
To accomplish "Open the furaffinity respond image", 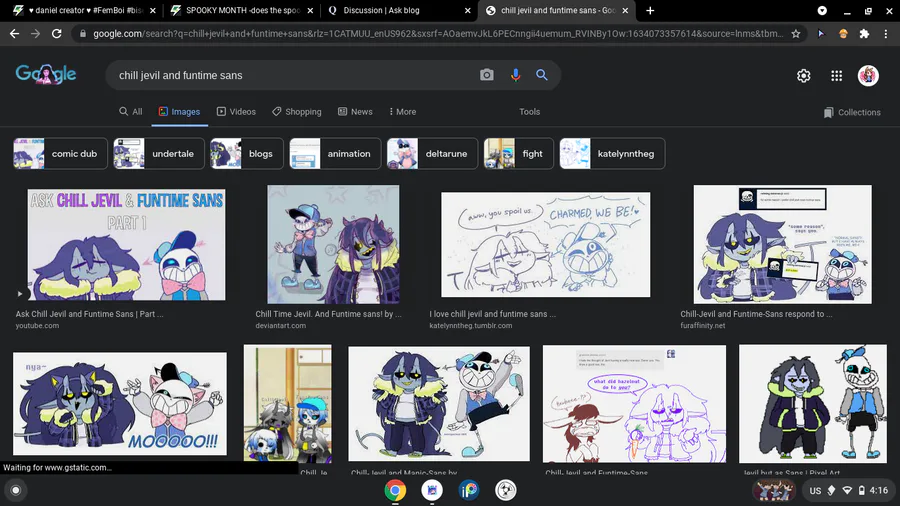I will coord(782,244).
